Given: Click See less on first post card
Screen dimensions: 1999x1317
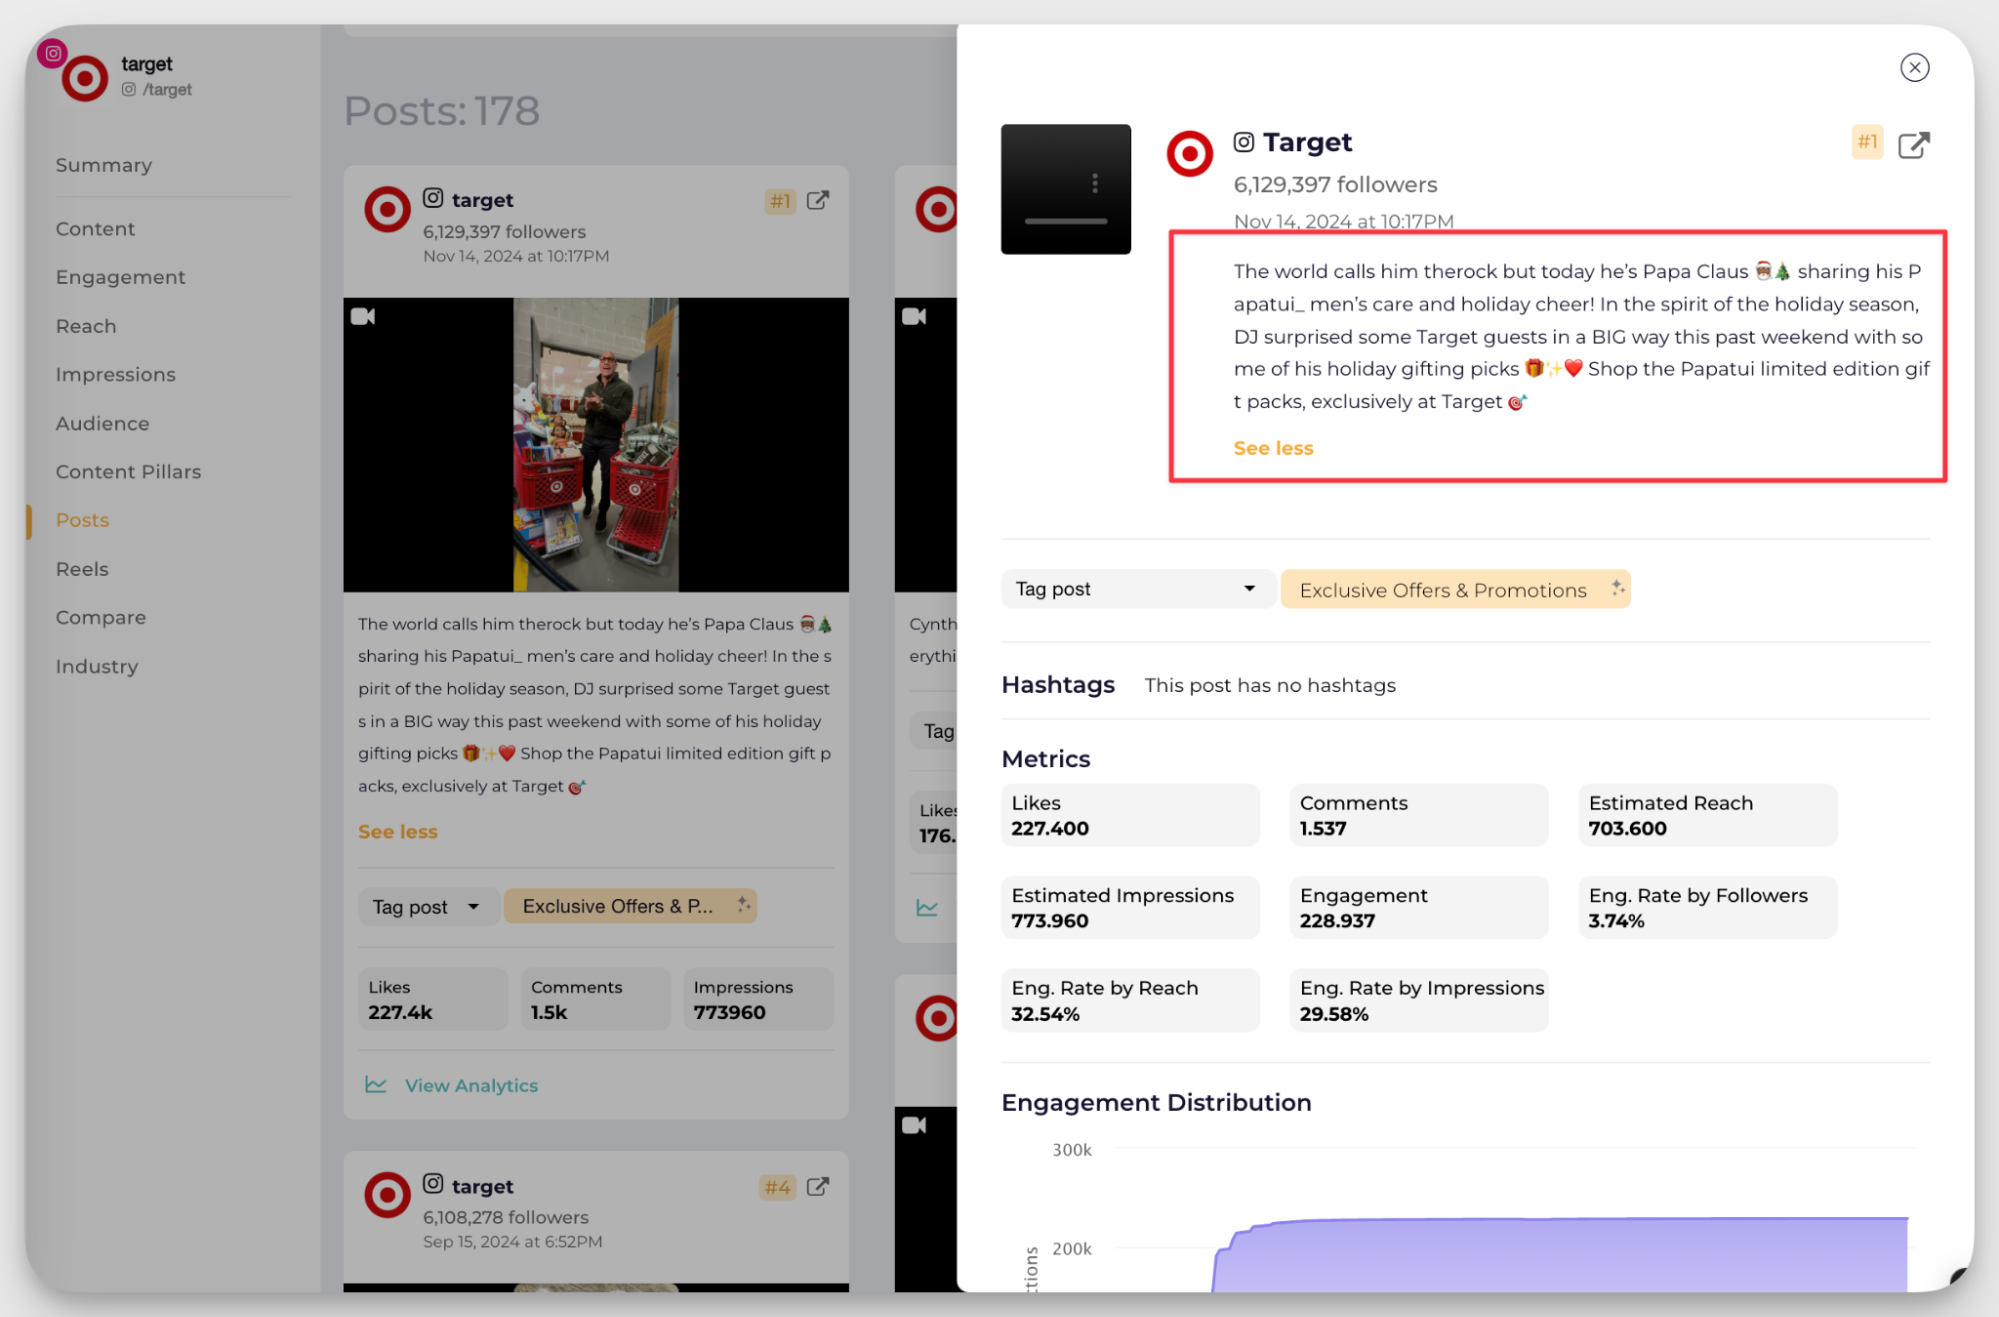Looking at the screenshot, I should tap(398, 831).
